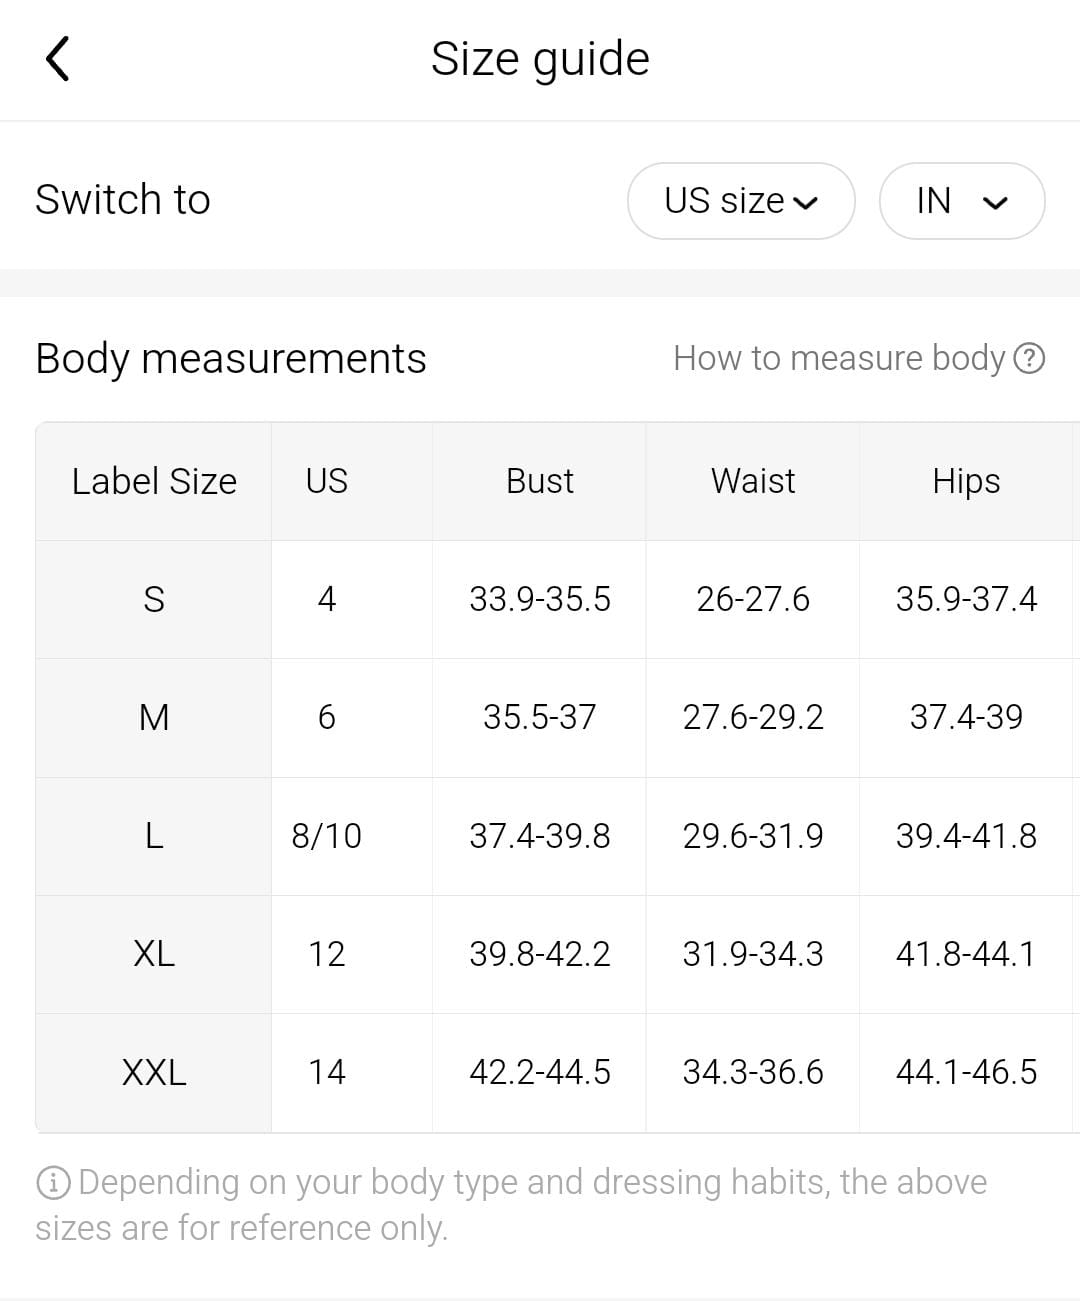Screen dimensions: 1080x1301
Task: Click the Hips column header
Action: 966,481
